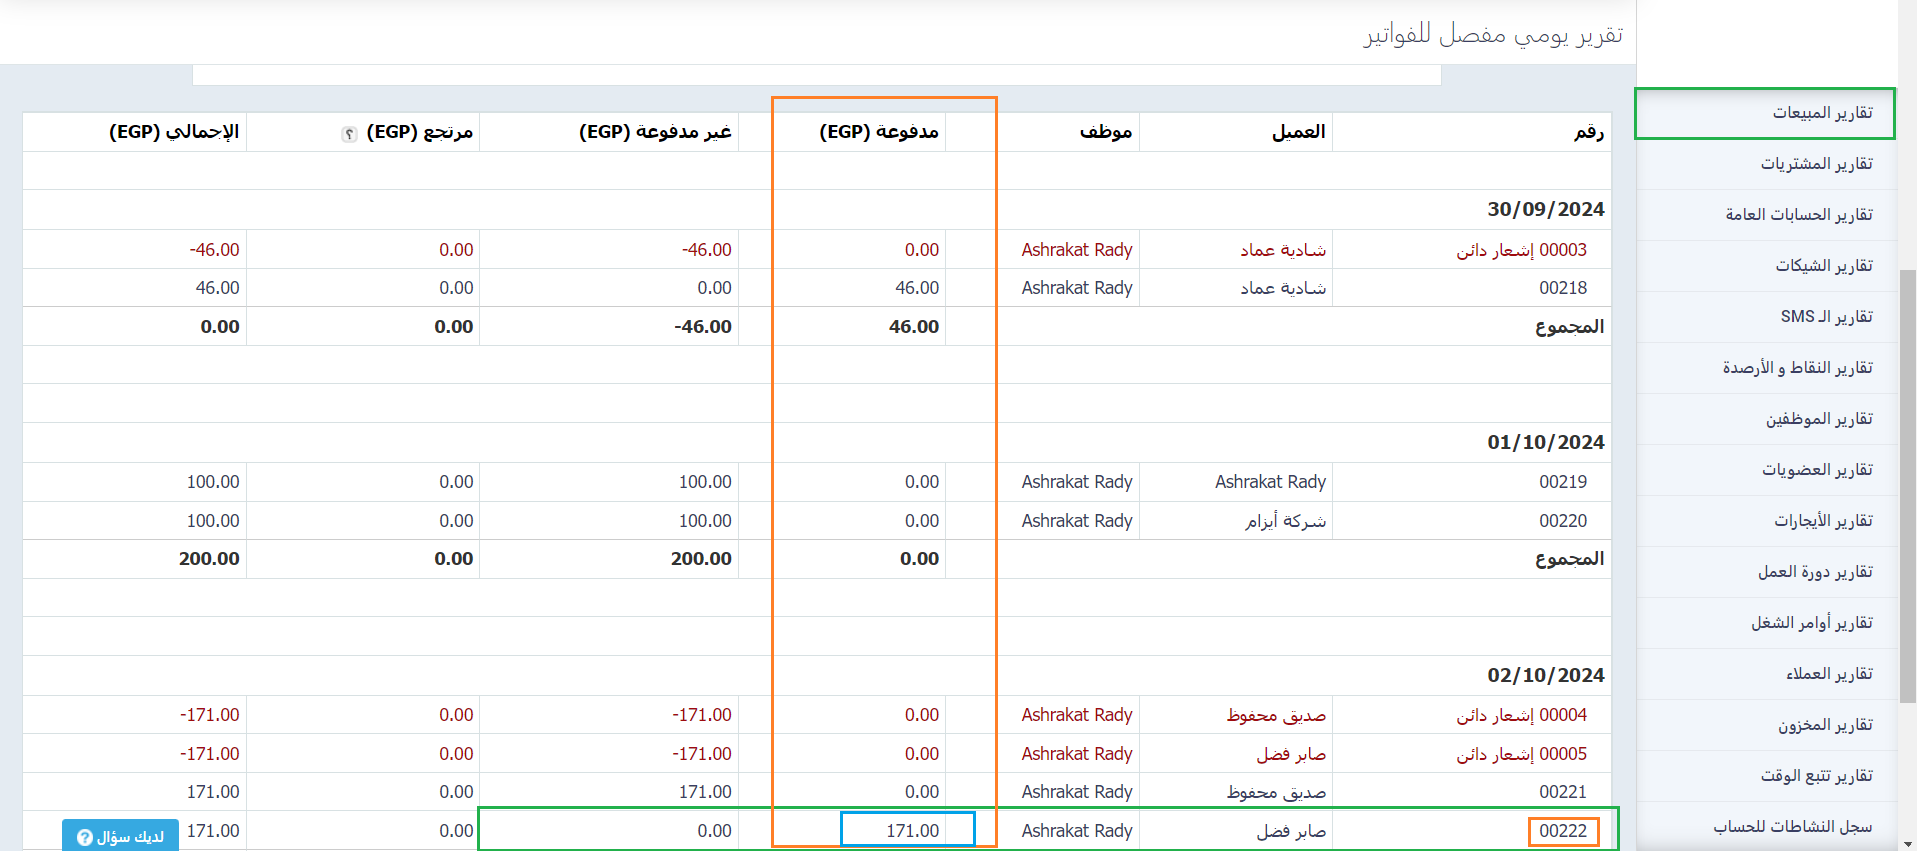Click client شركة أبزام in invoice 00220 row
Viewport: 1917px width, 851px height.
coord(1285,521)
